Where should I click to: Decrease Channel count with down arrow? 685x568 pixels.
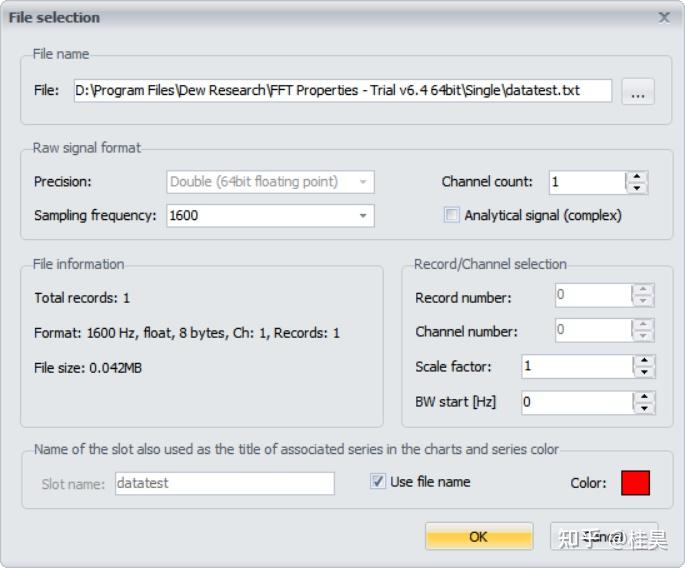pyautogui.click(x=637, y=188)
